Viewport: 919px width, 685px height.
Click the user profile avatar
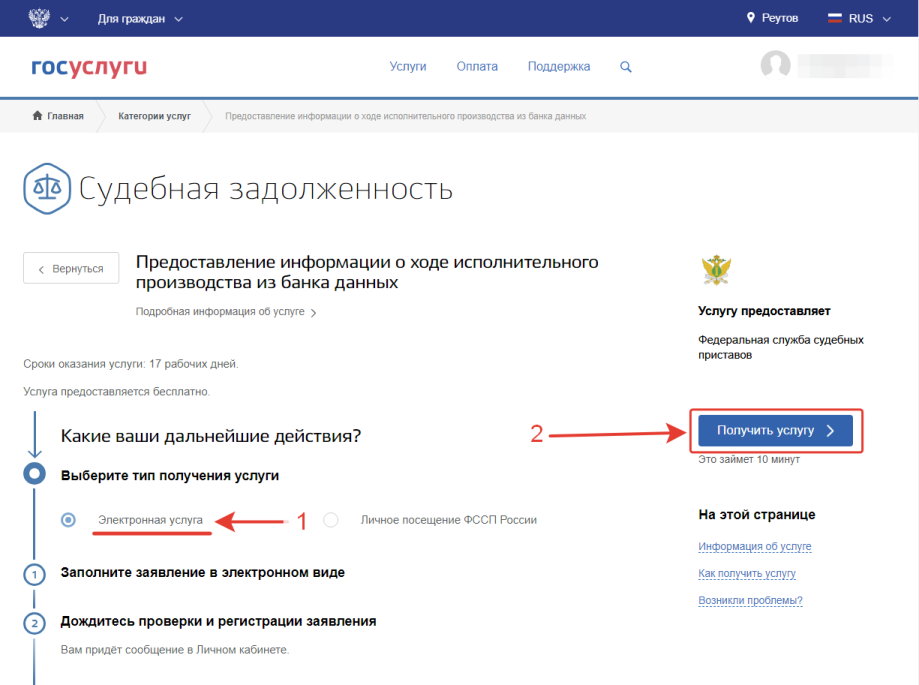tap(775, 66)
